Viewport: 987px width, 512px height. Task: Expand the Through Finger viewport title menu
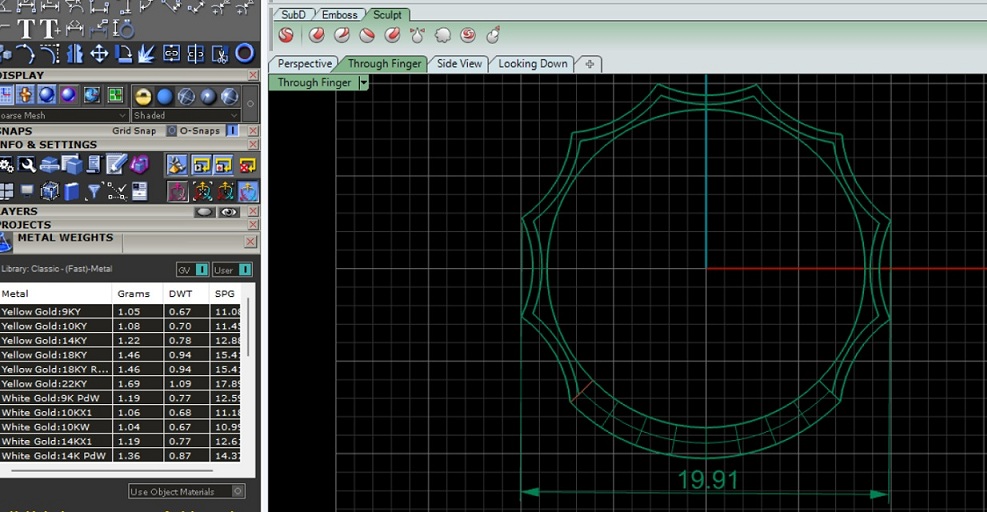point(363,83)
